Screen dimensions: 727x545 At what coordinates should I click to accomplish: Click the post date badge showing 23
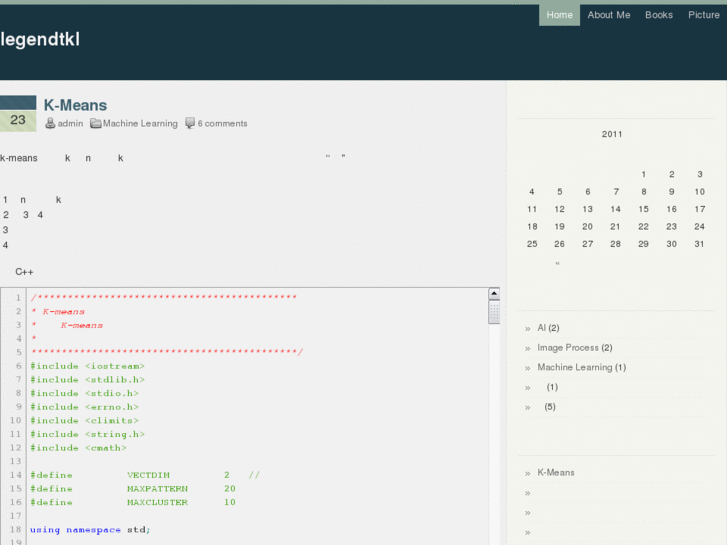click(x=18, y=119)
